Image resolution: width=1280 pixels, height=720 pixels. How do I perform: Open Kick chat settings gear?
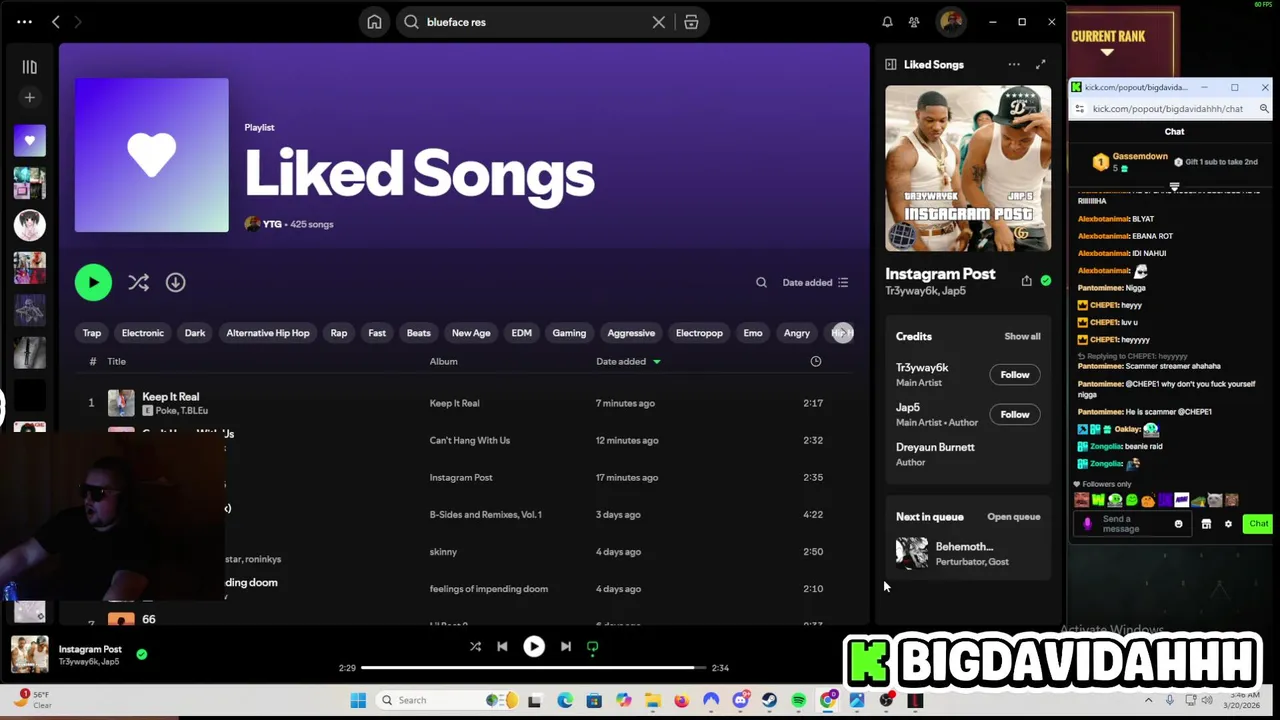[1228, 524]
